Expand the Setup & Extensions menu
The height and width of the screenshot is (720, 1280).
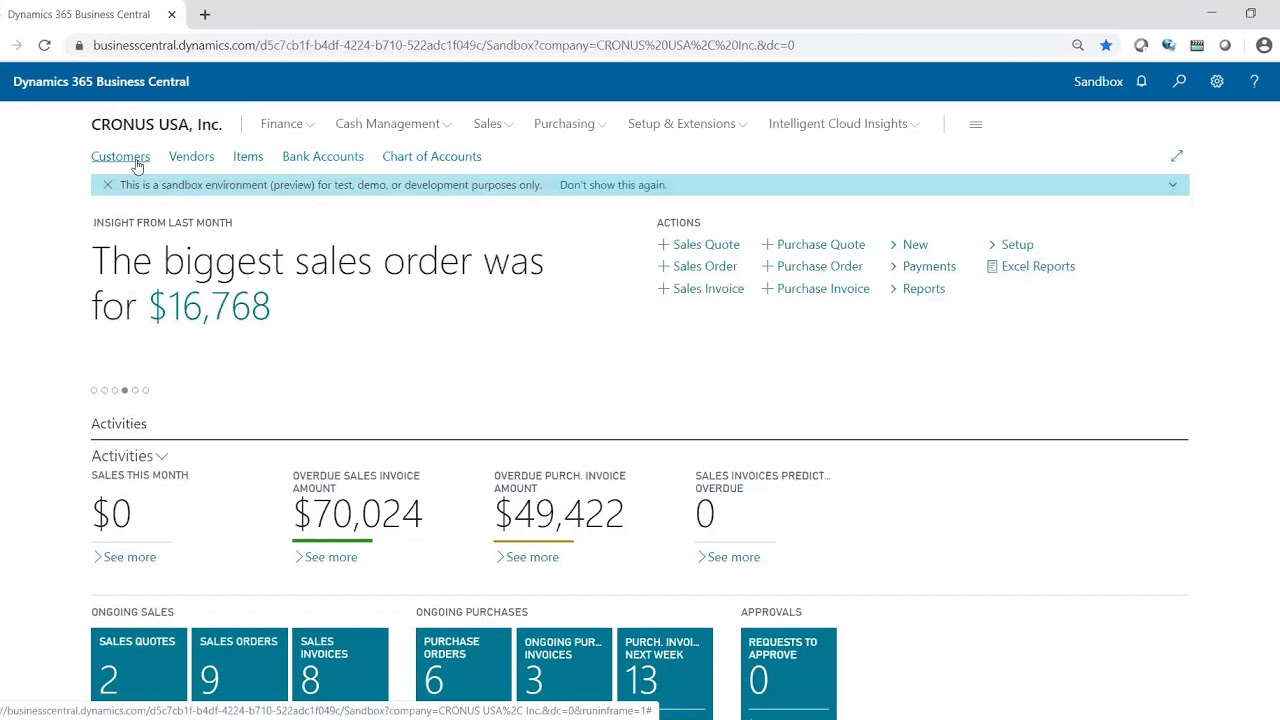[688, 124]
